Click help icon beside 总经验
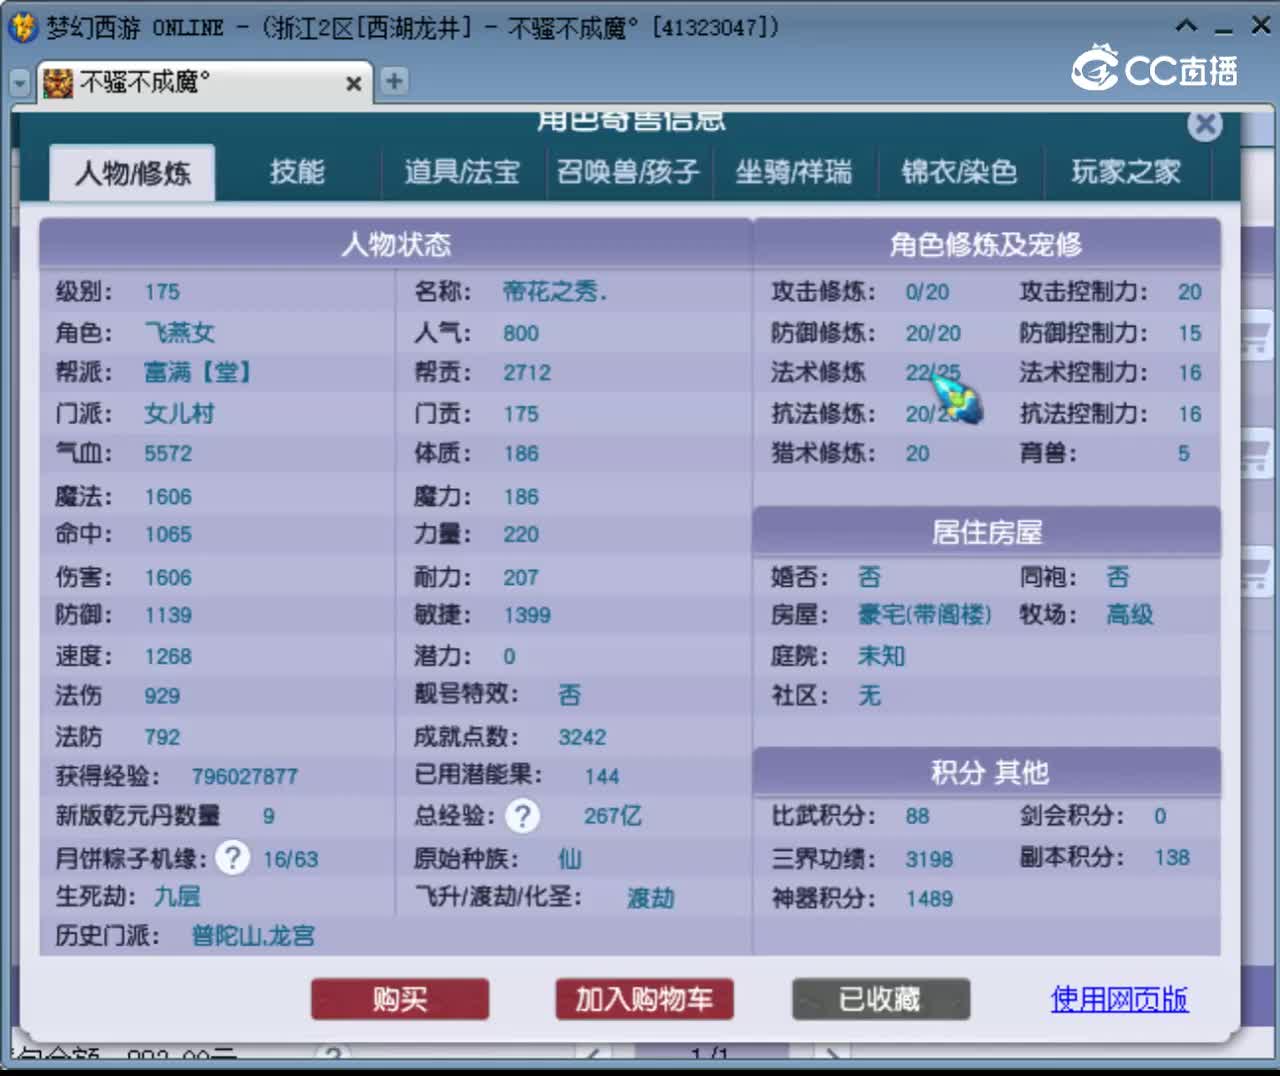Viewport: 1280px width, 1076px height. tap(522, 816)
